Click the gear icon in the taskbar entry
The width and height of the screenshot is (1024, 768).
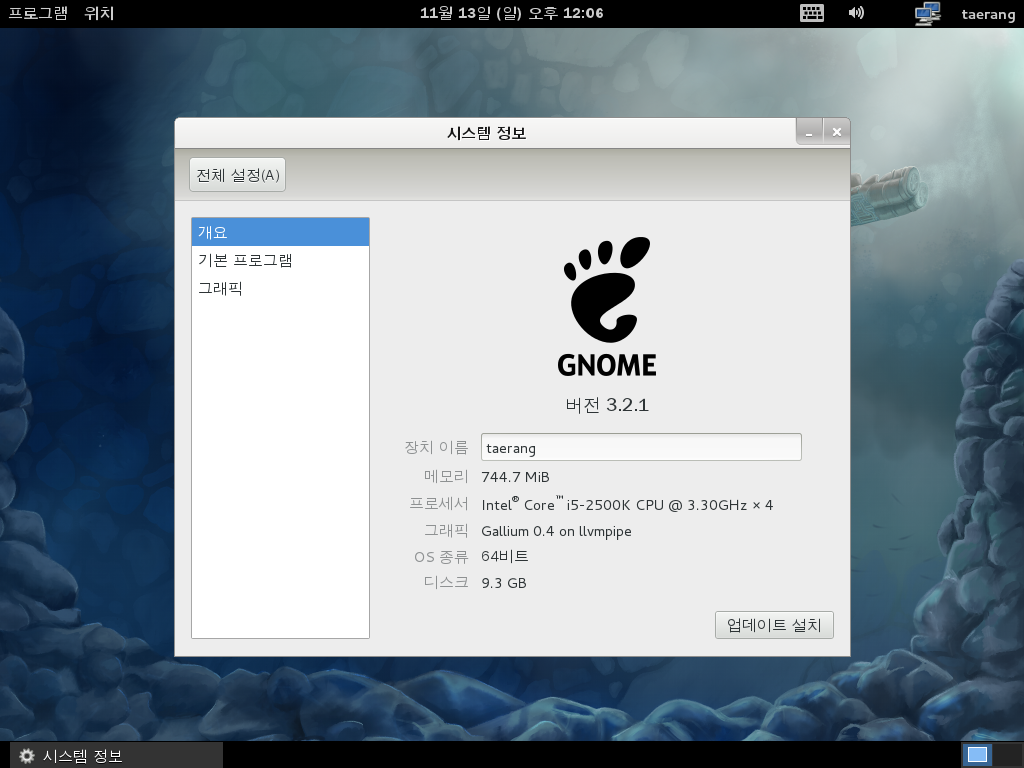click(x=27, y=756)
